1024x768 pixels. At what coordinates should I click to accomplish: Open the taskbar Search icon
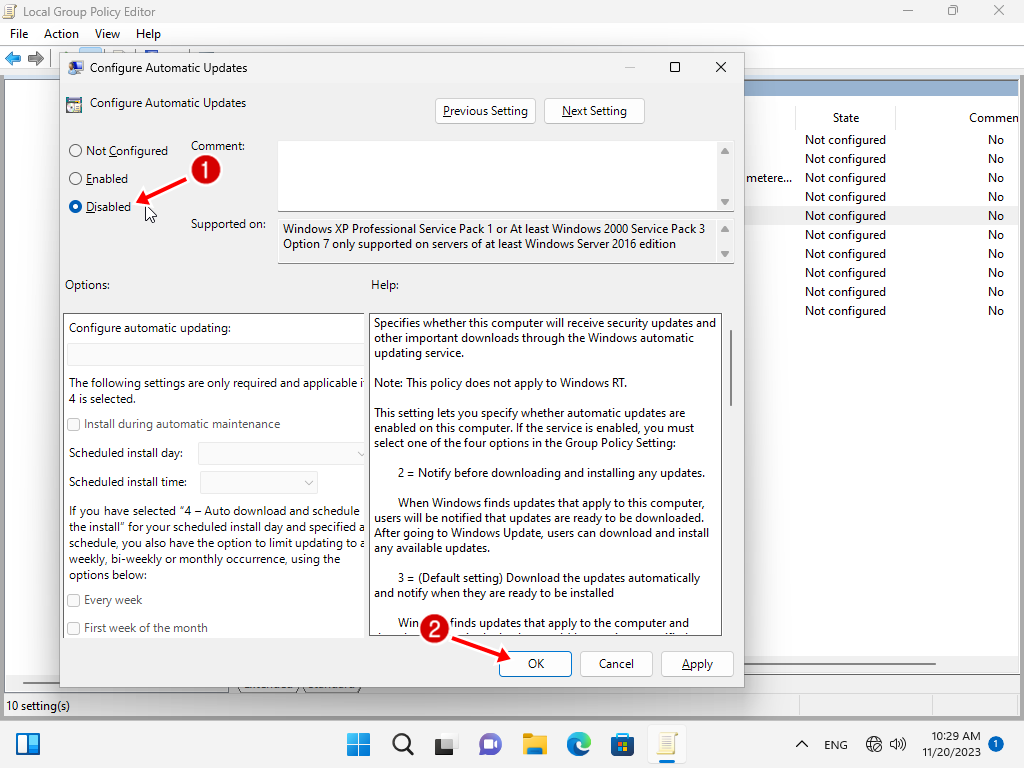coord(403,744)
